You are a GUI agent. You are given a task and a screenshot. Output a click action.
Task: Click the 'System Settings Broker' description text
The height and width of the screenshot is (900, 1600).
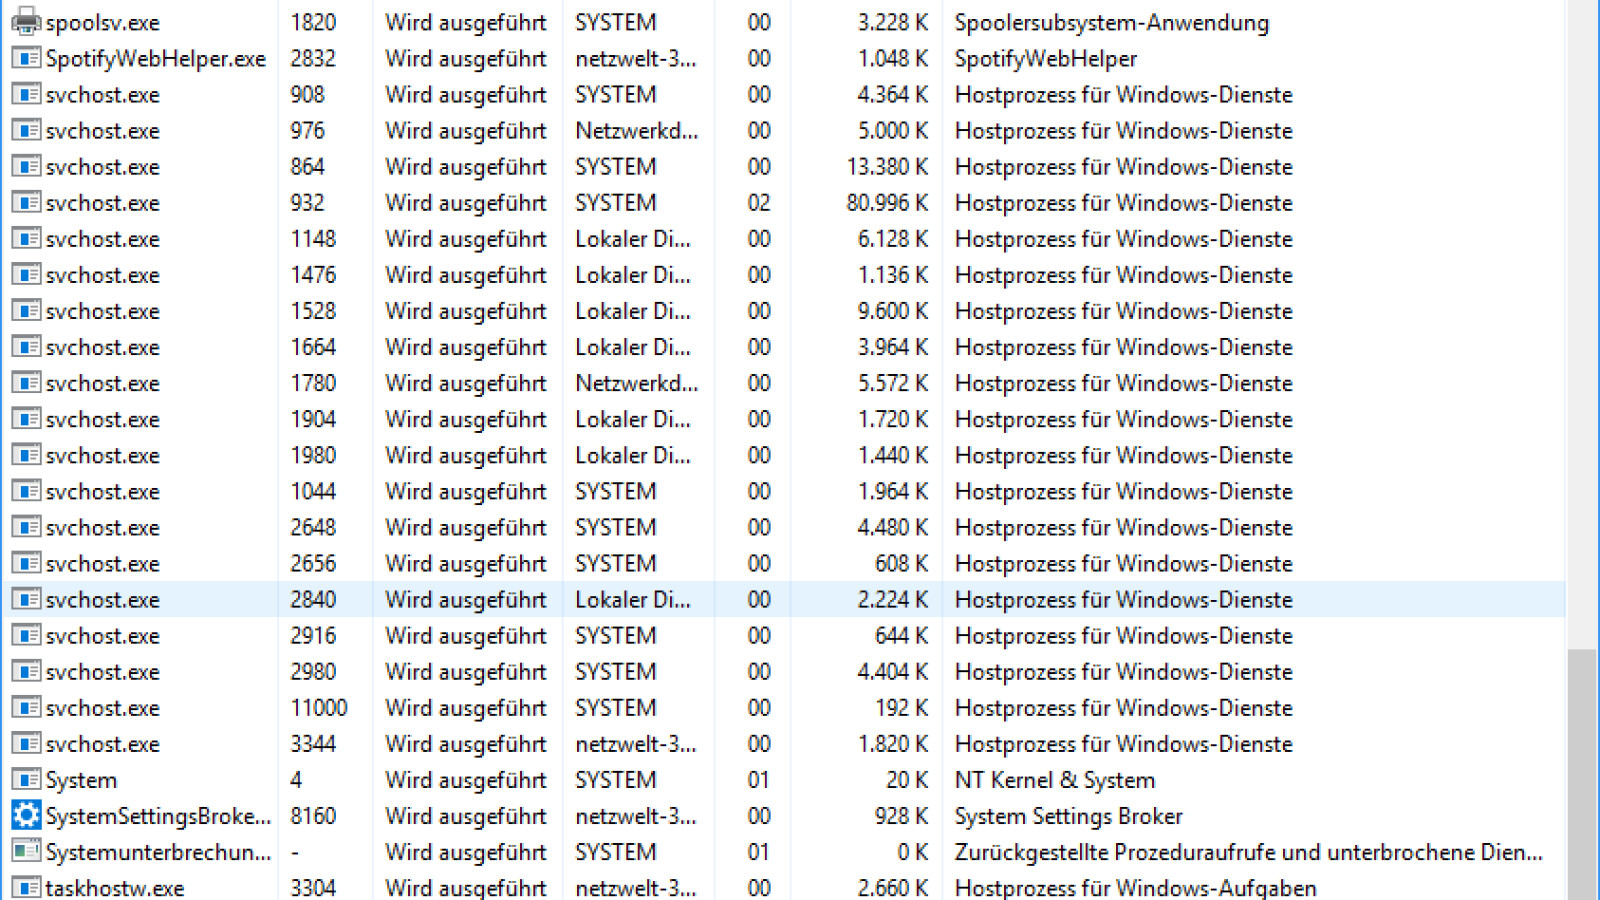click(x=1068, y=816)
